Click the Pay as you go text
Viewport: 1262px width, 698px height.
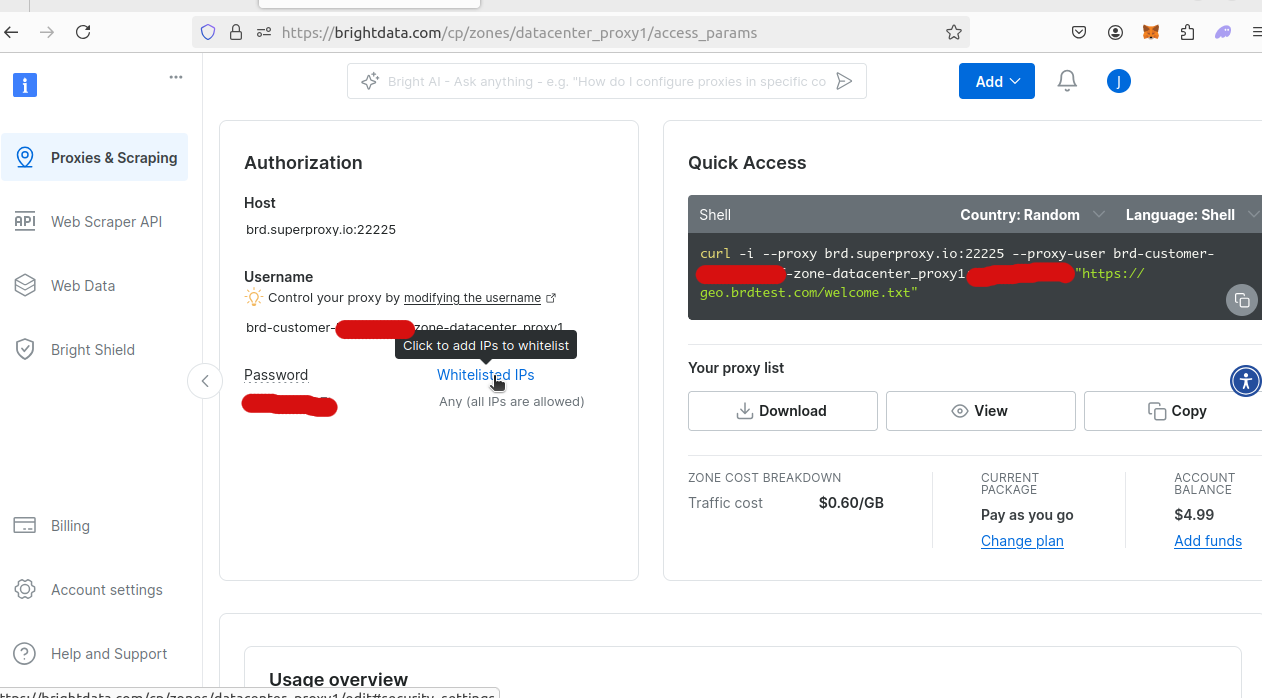point(1027,515)
